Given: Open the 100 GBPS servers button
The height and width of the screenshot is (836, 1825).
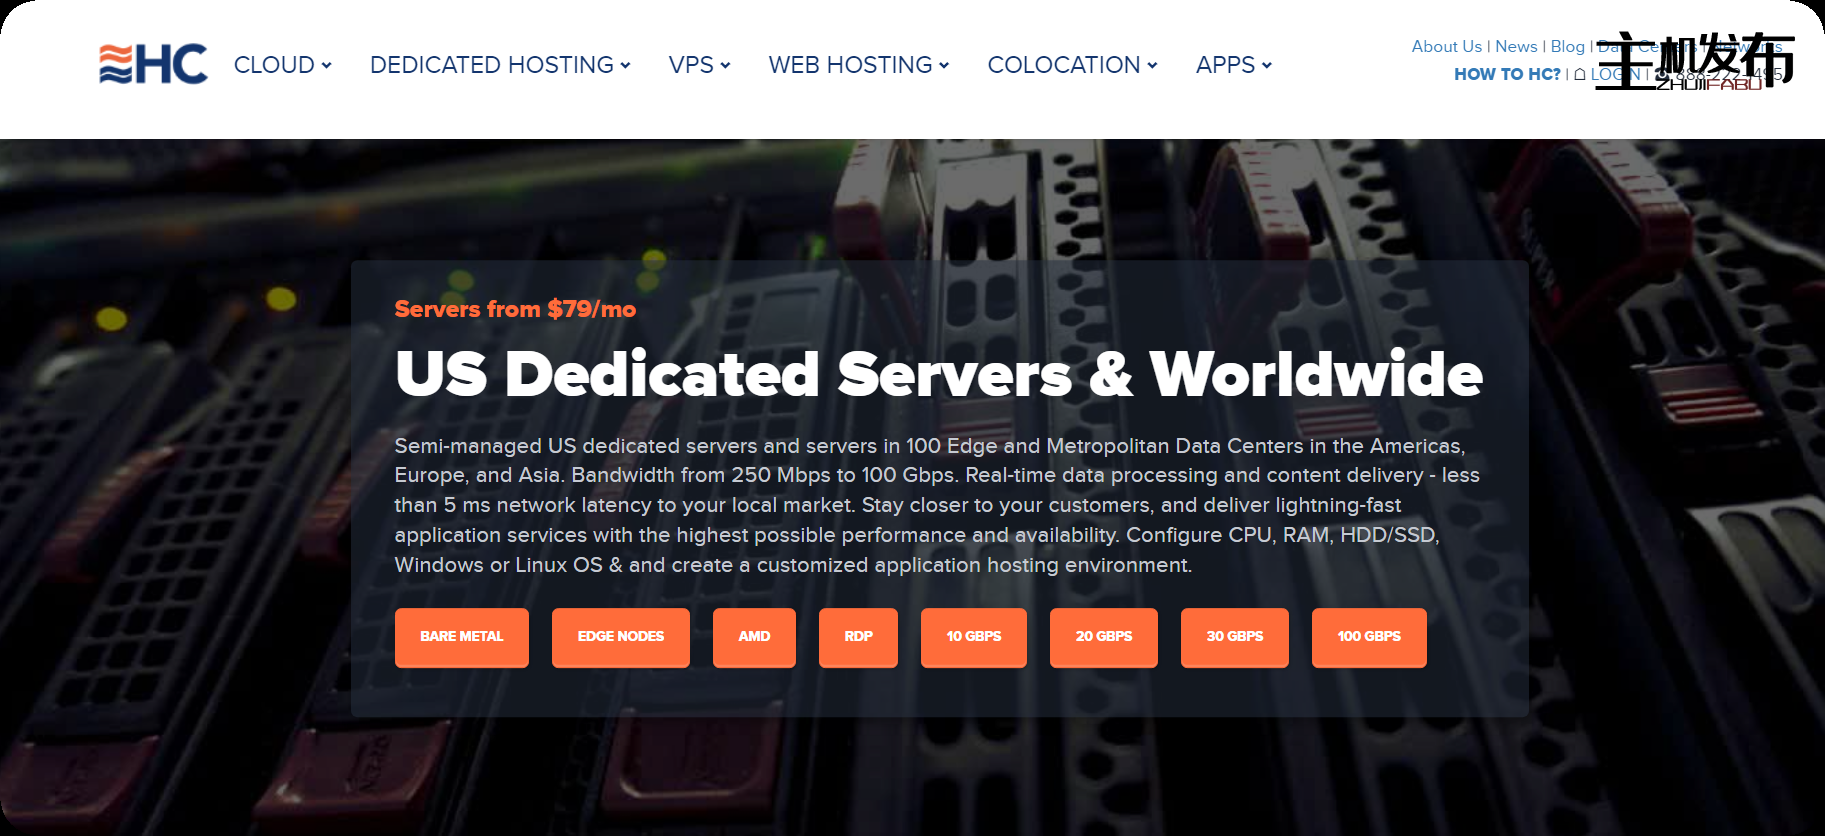Looking at the screenshot, I should coord(1368,637).
